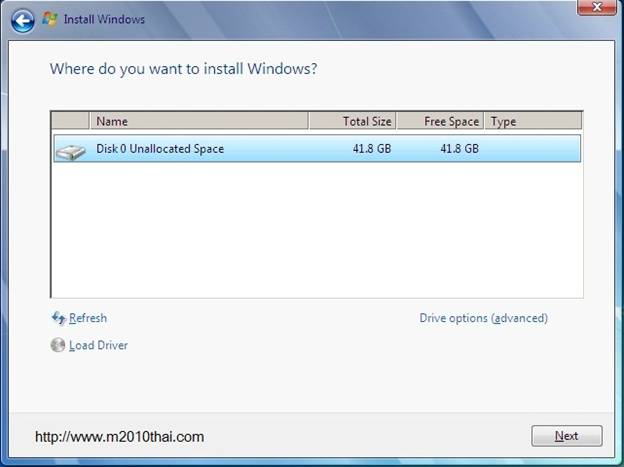The width and height of the screenshot is (624, 467).
Task: Click the Next button
Action: click(x=567, y=436)
